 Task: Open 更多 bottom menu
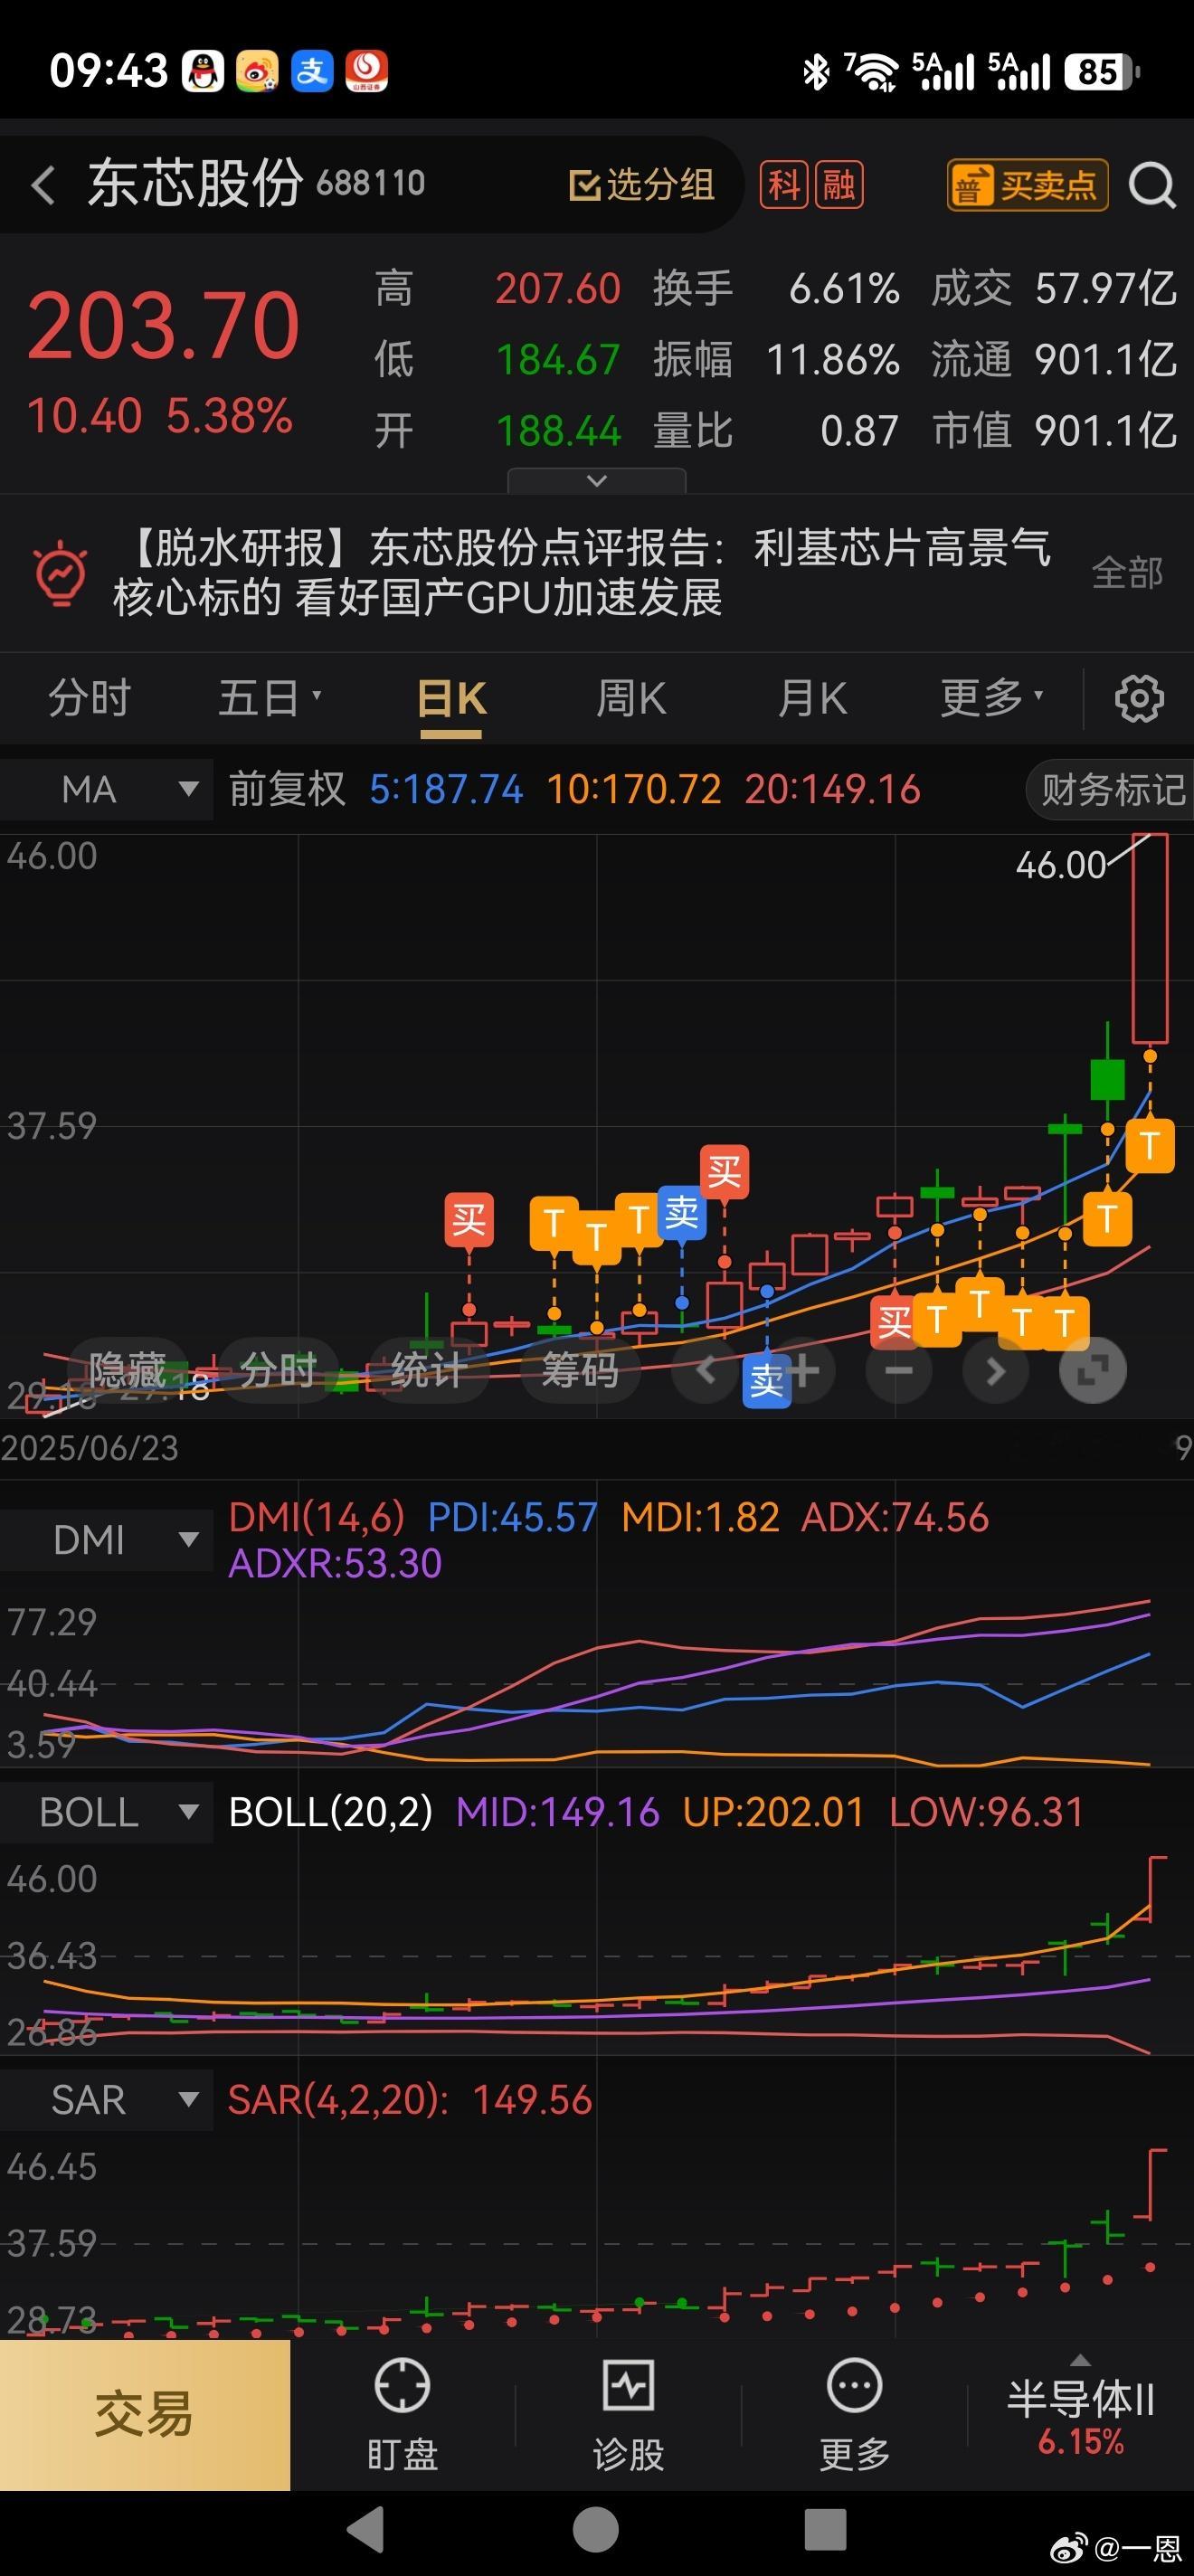click(x=854, y=2414)
